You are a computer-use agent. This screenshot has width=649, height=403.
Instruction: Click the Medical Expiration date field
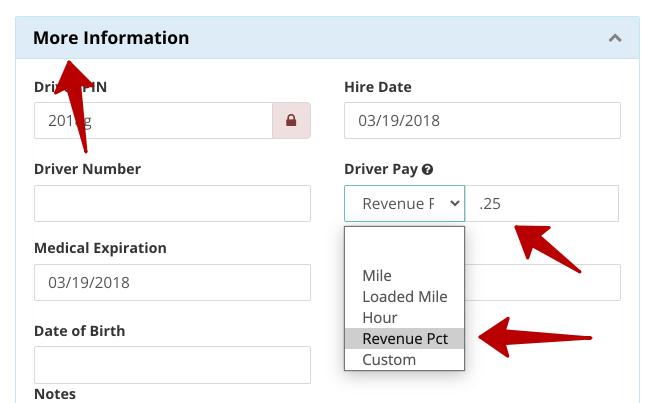[172, 282]
